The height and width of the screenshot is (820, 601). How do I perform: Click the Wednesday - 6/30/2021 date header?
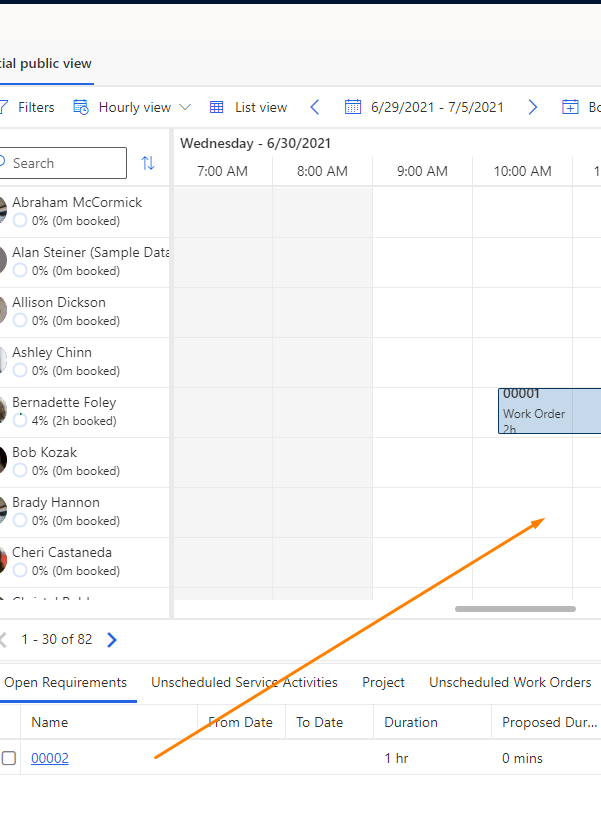pos(255,143)
